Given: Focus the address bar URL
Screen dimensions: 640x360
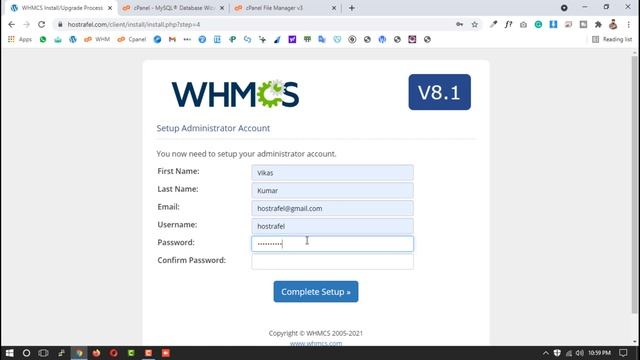Looking at the screenshot, I should (134, 24).
